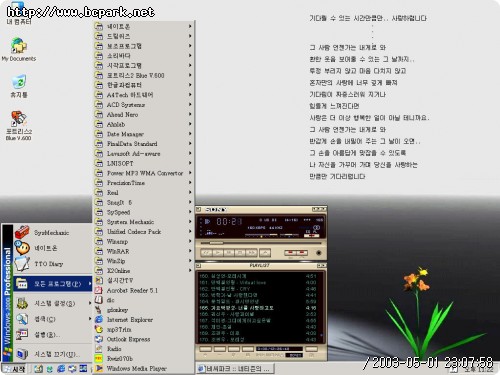Click list options button in Winamp playlist
500x375 pixels.
(312, 349)
